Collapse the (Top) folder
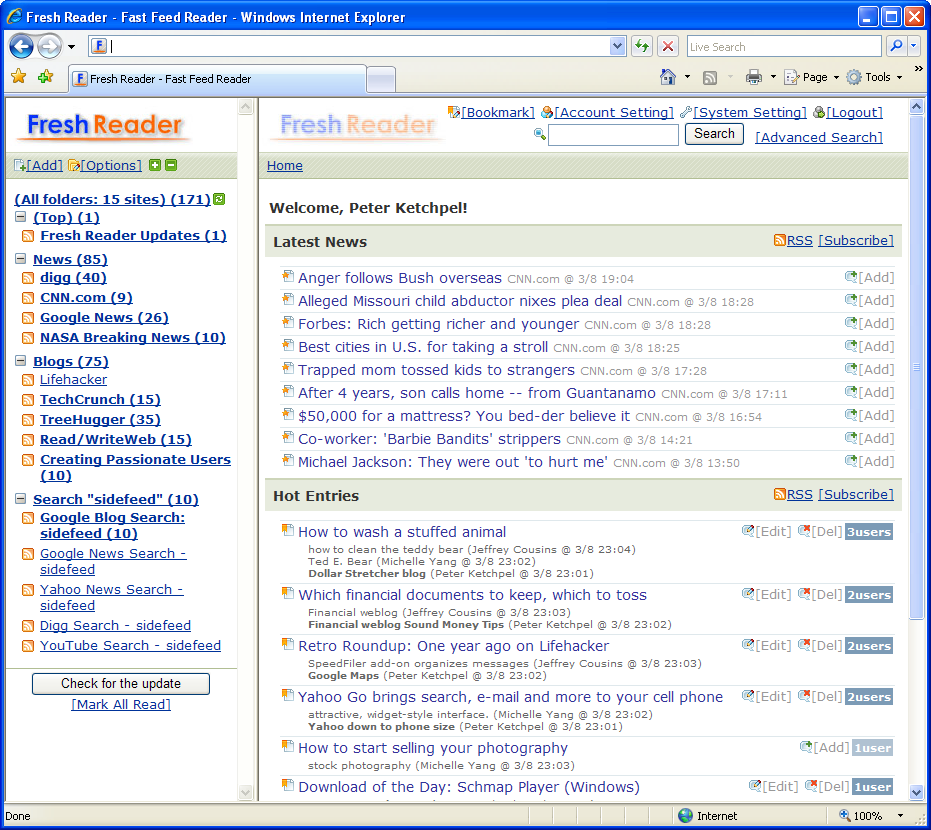The width and height of the screenshot is (931, 830). [21, 217]
